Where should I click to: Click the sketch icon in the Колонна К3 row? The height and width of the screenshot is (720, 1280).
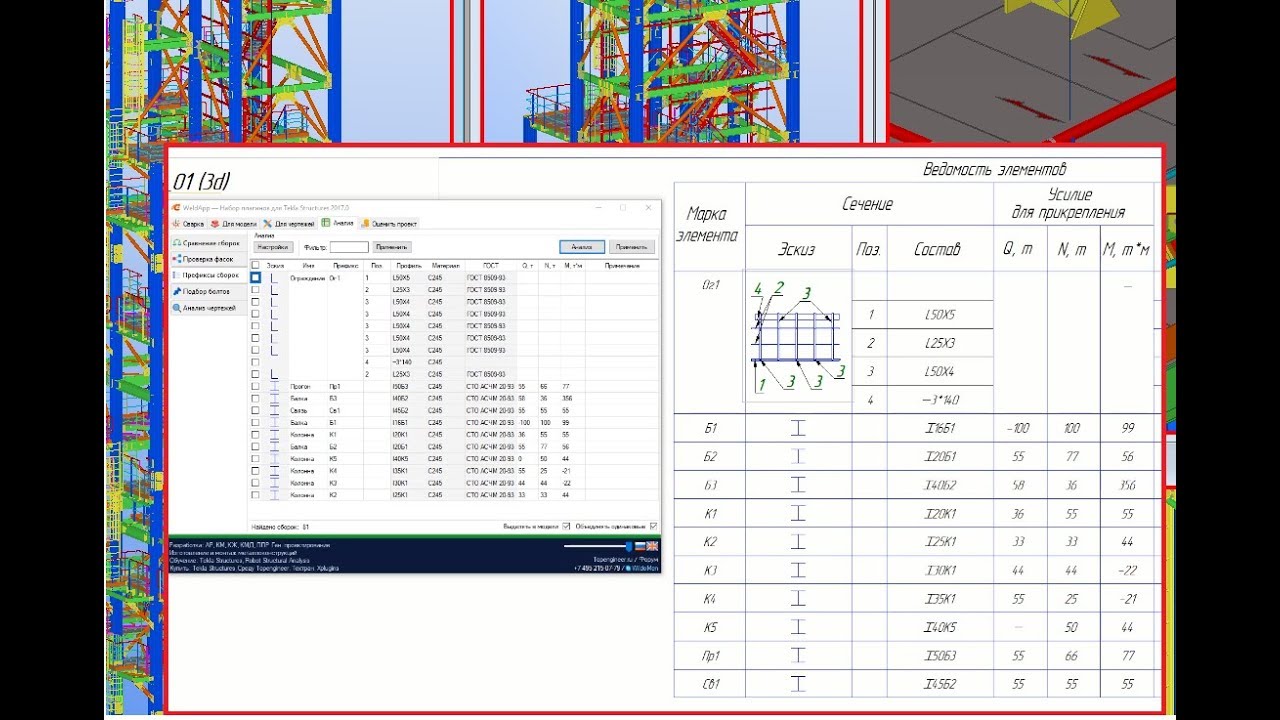[274, 482]
